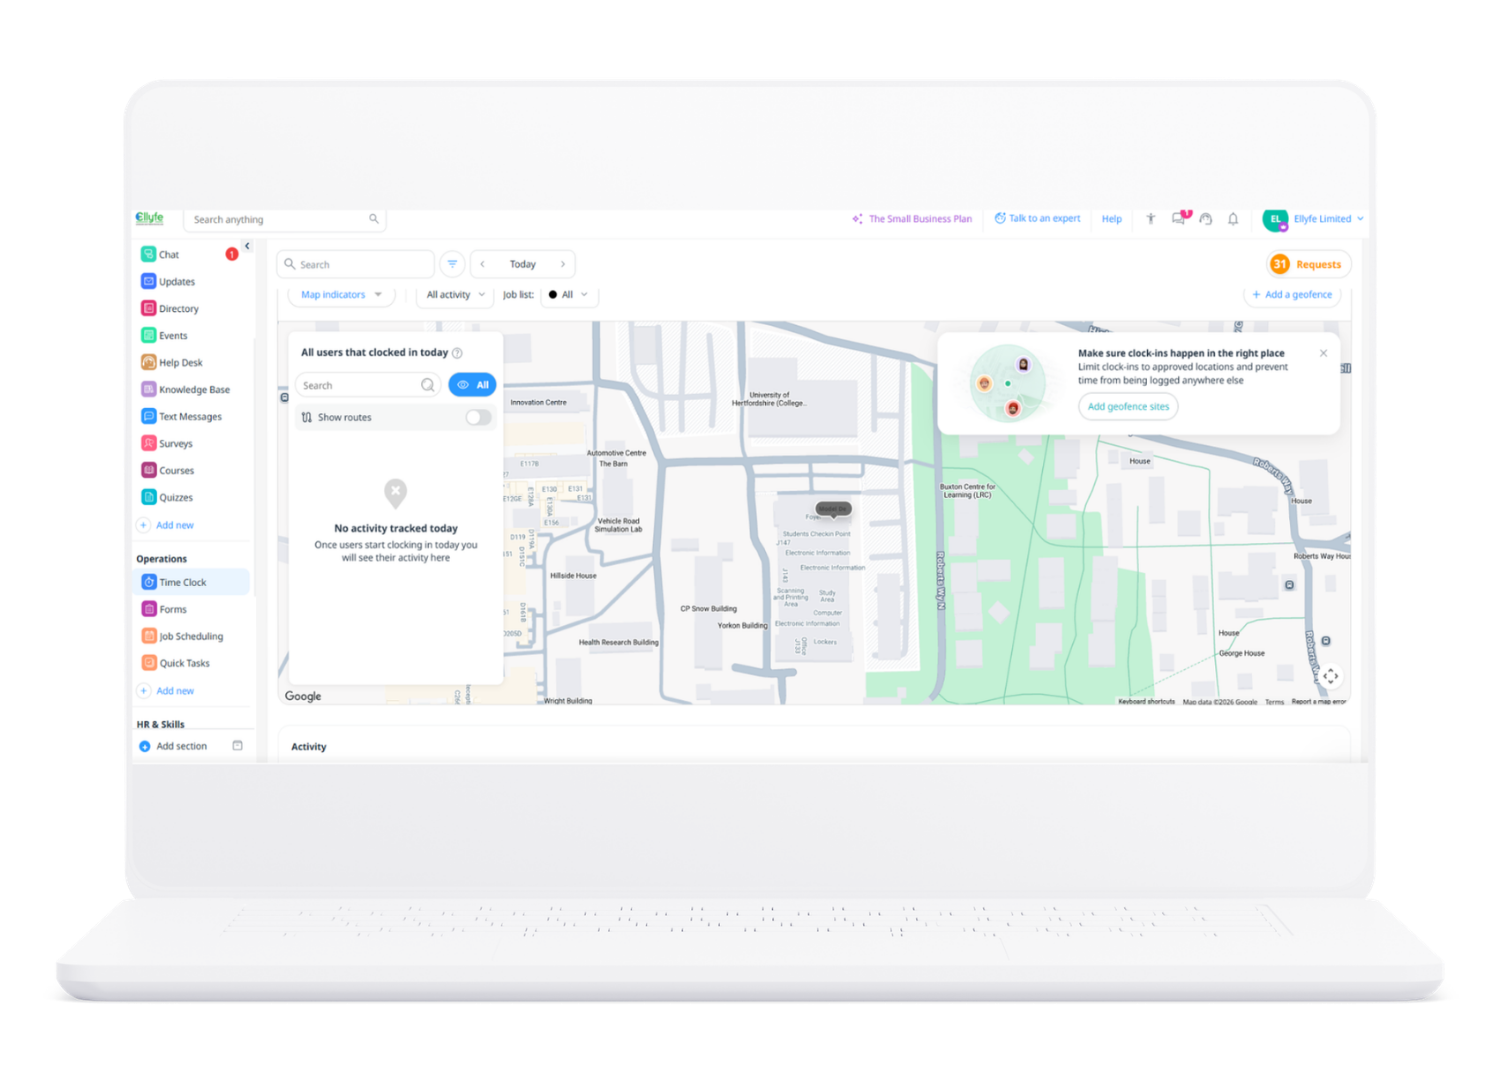This screenshot has width=1500, height=1080.
Task: Click the Help link in the top bar
Action: tap(1111, 219)
